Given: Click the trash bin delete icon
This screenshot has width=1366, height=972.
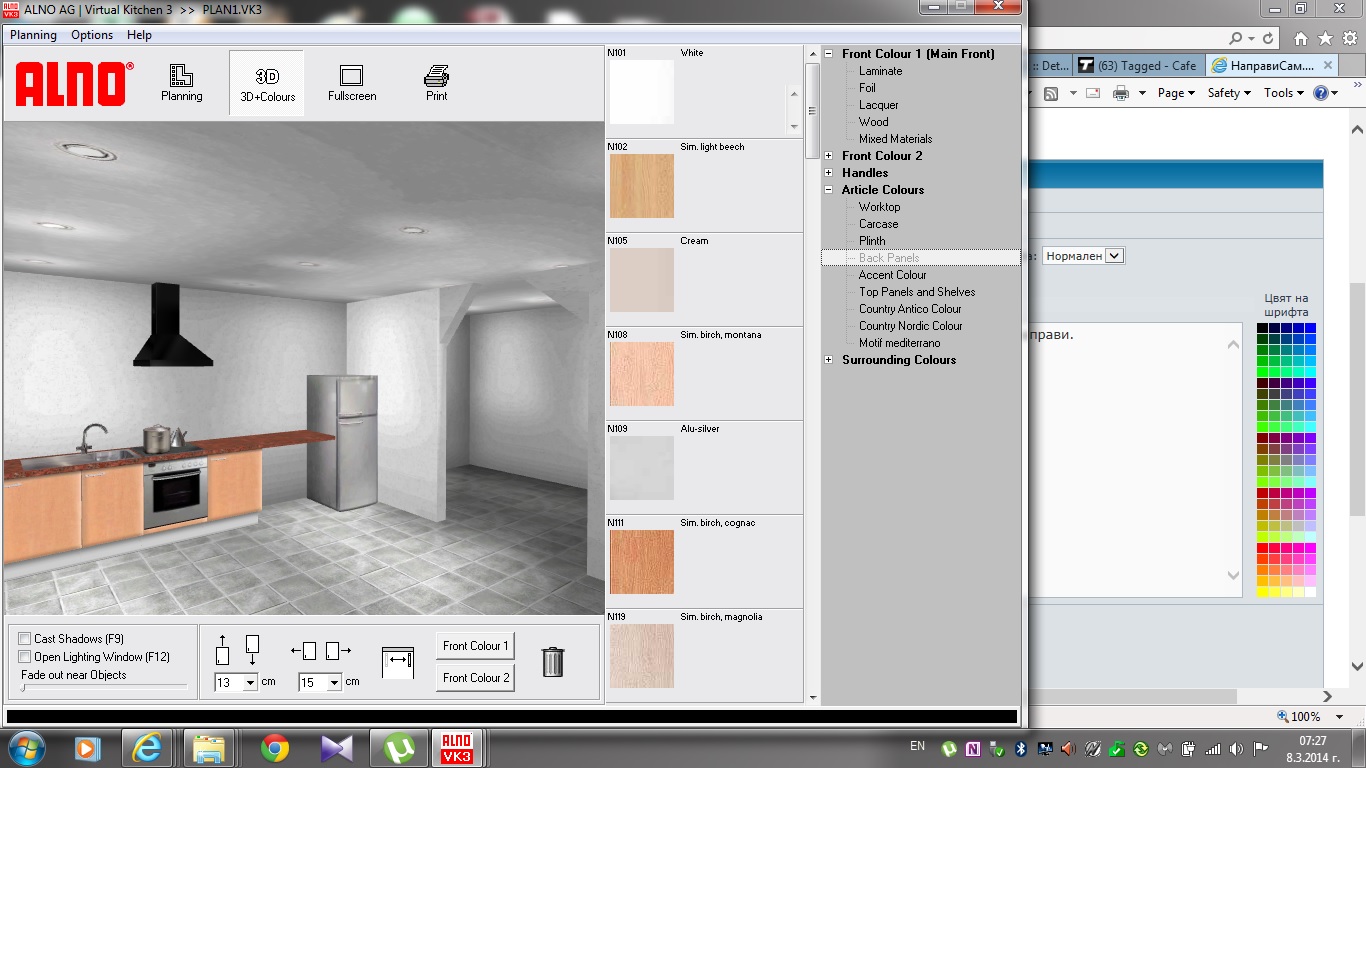Looking at the screenshot, I should coord(552,661).
